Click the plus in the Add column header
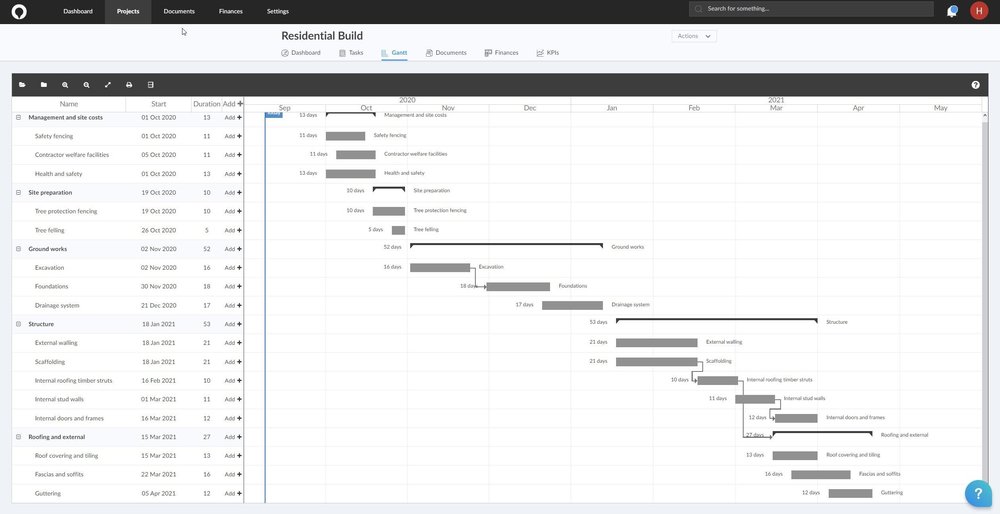 [240, 104]
